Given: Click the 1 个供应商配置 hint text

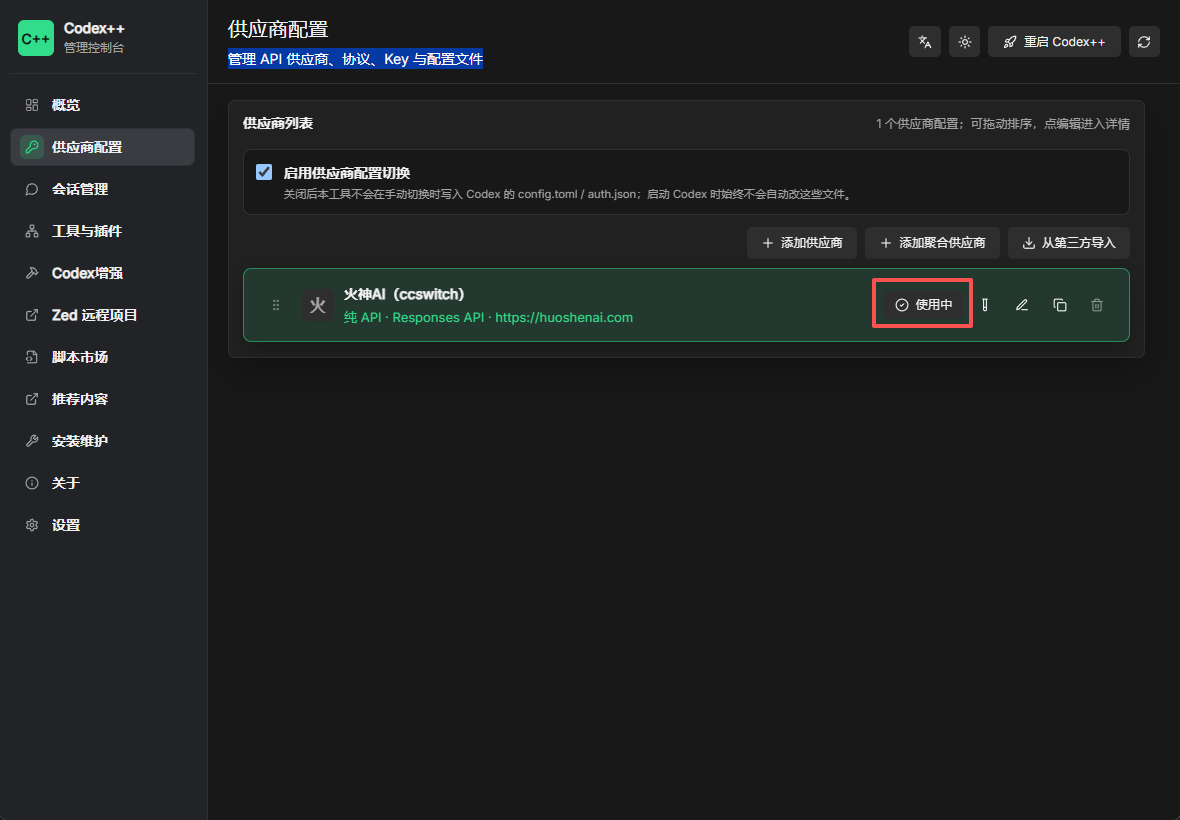Looking at the screenshot, I should 1002,123.
